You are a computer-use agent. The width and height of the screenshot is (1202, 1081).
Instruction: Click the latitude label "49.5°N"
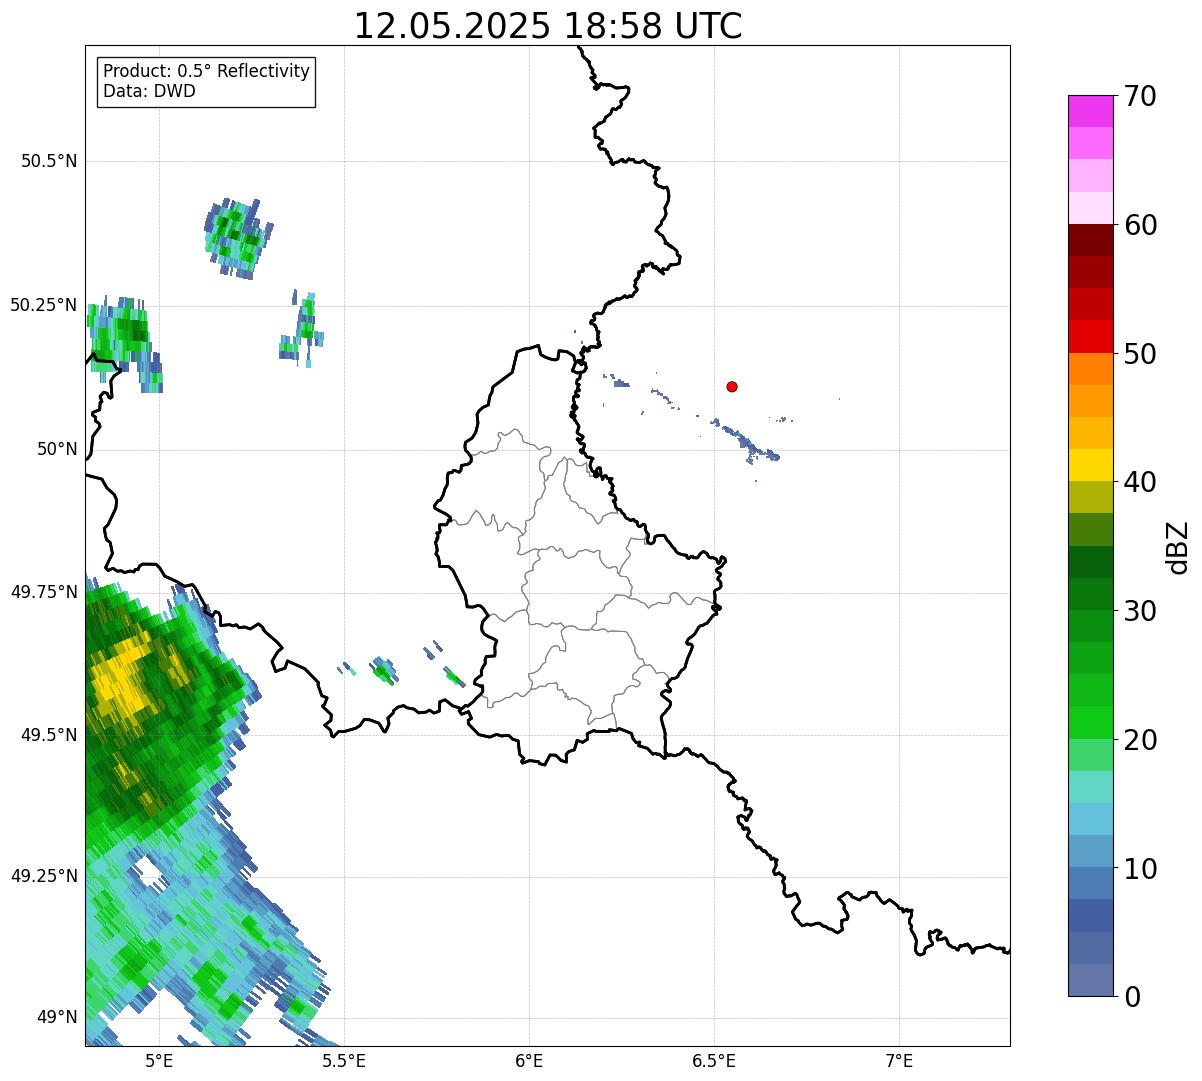(49, 735)
